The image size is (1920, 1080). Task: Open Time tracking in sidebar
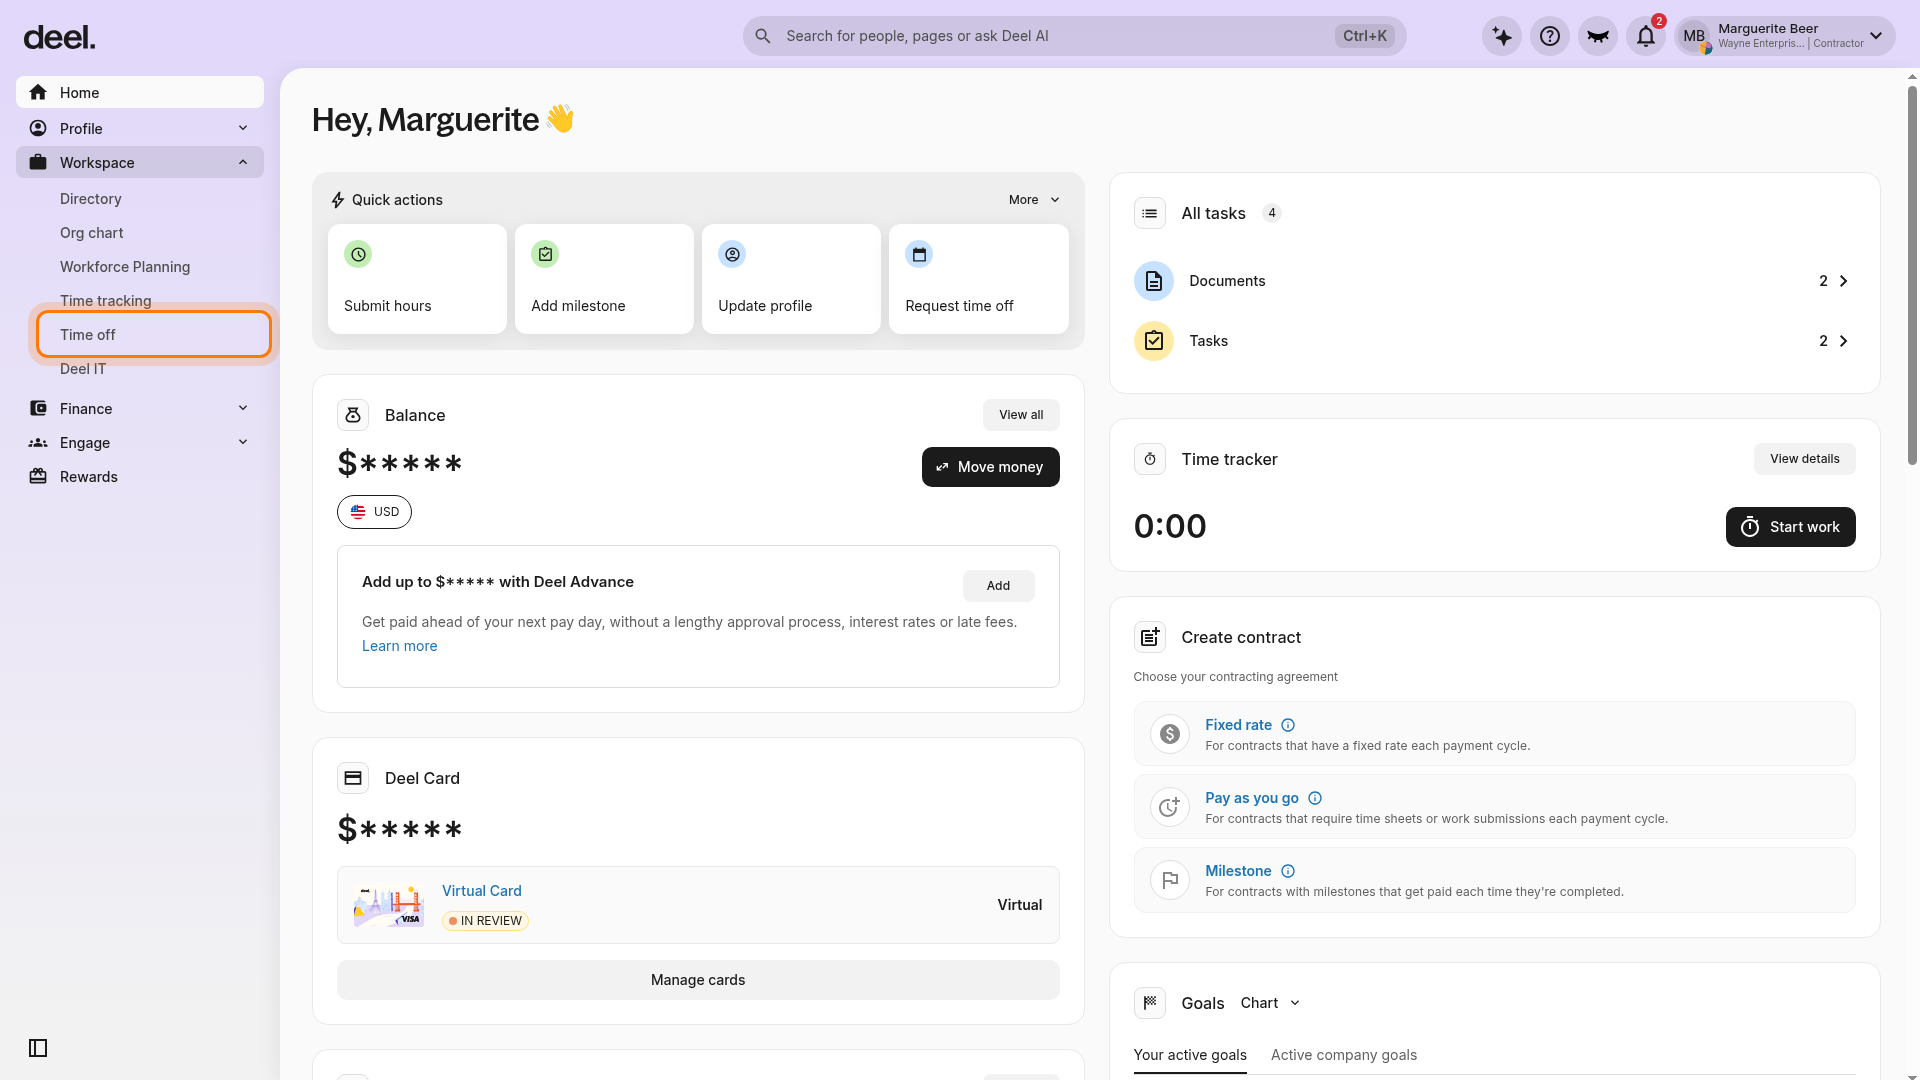[106, 301]
